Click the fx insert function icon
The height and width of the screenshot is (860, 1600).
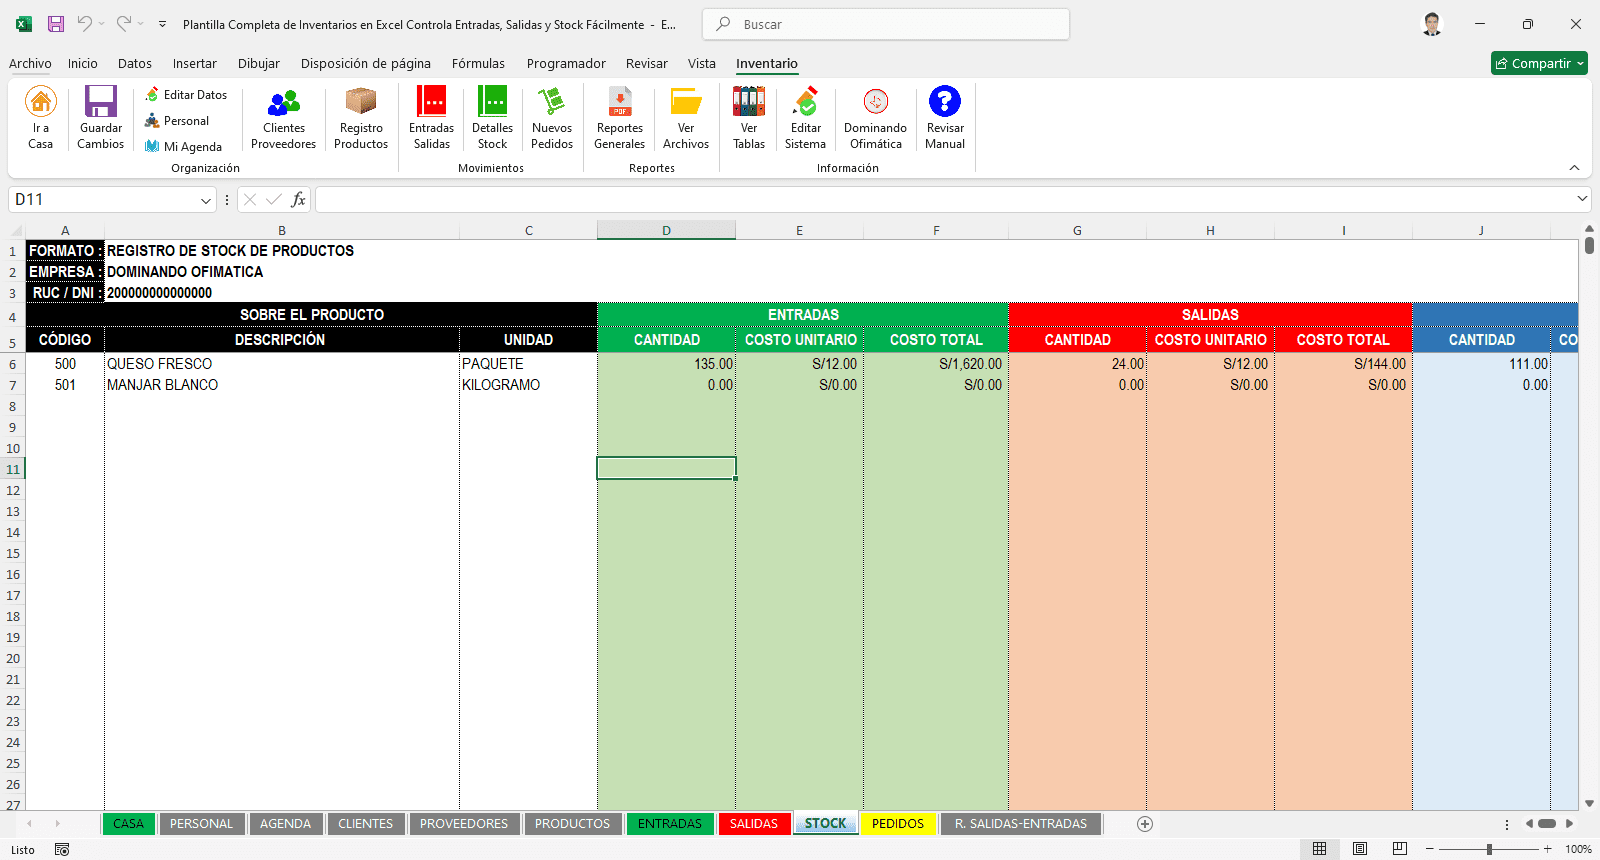tap(298, 200)
